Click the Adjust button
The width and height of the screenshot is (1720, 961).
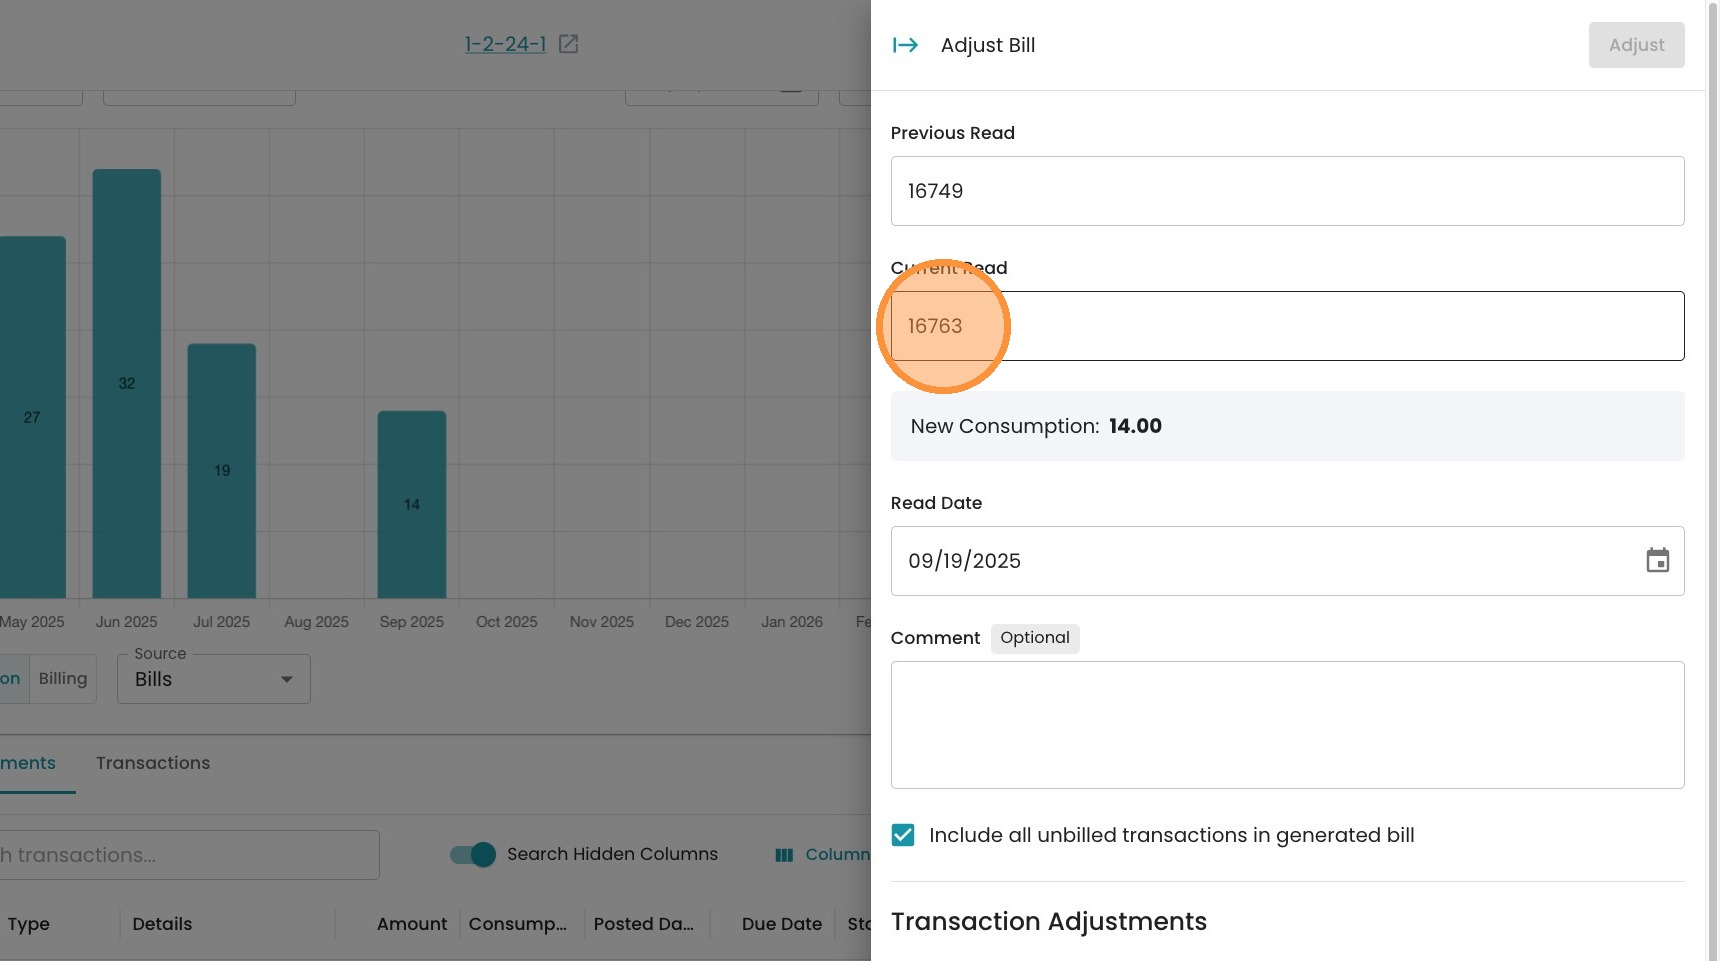[x=1636, y=45]
